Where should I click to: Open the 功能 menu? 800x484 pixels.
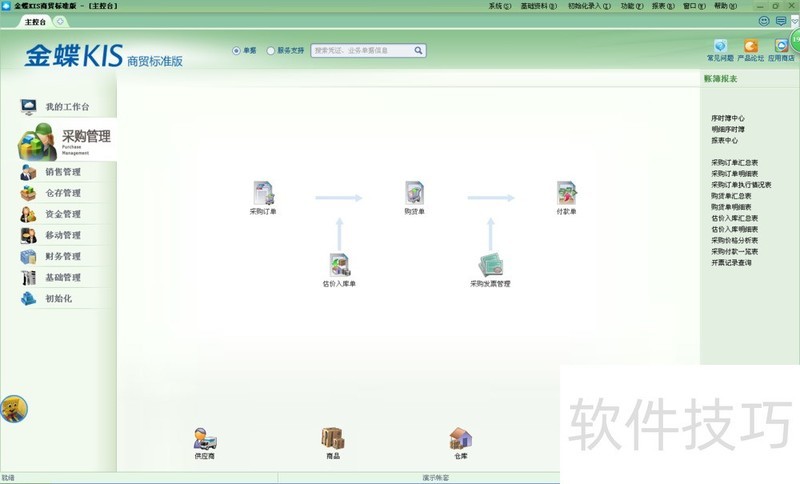pos(632,6)
